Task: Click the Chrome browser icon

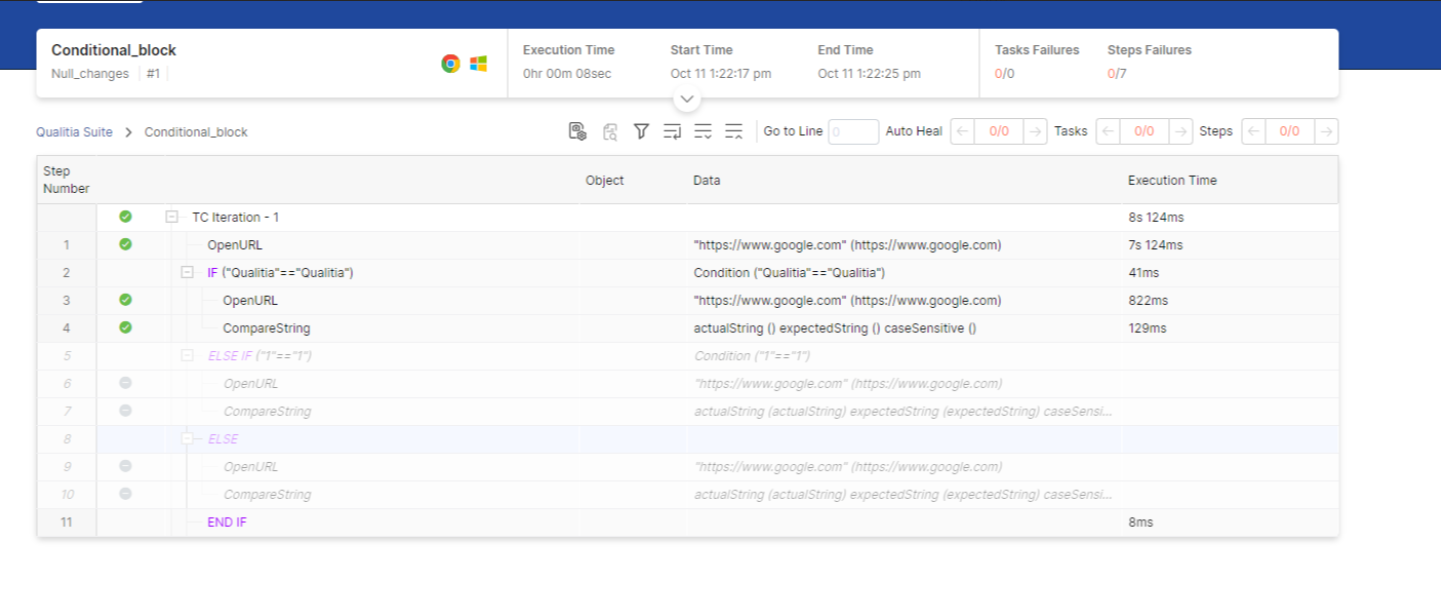Action: pyautogui.click(x=451, y=63)
